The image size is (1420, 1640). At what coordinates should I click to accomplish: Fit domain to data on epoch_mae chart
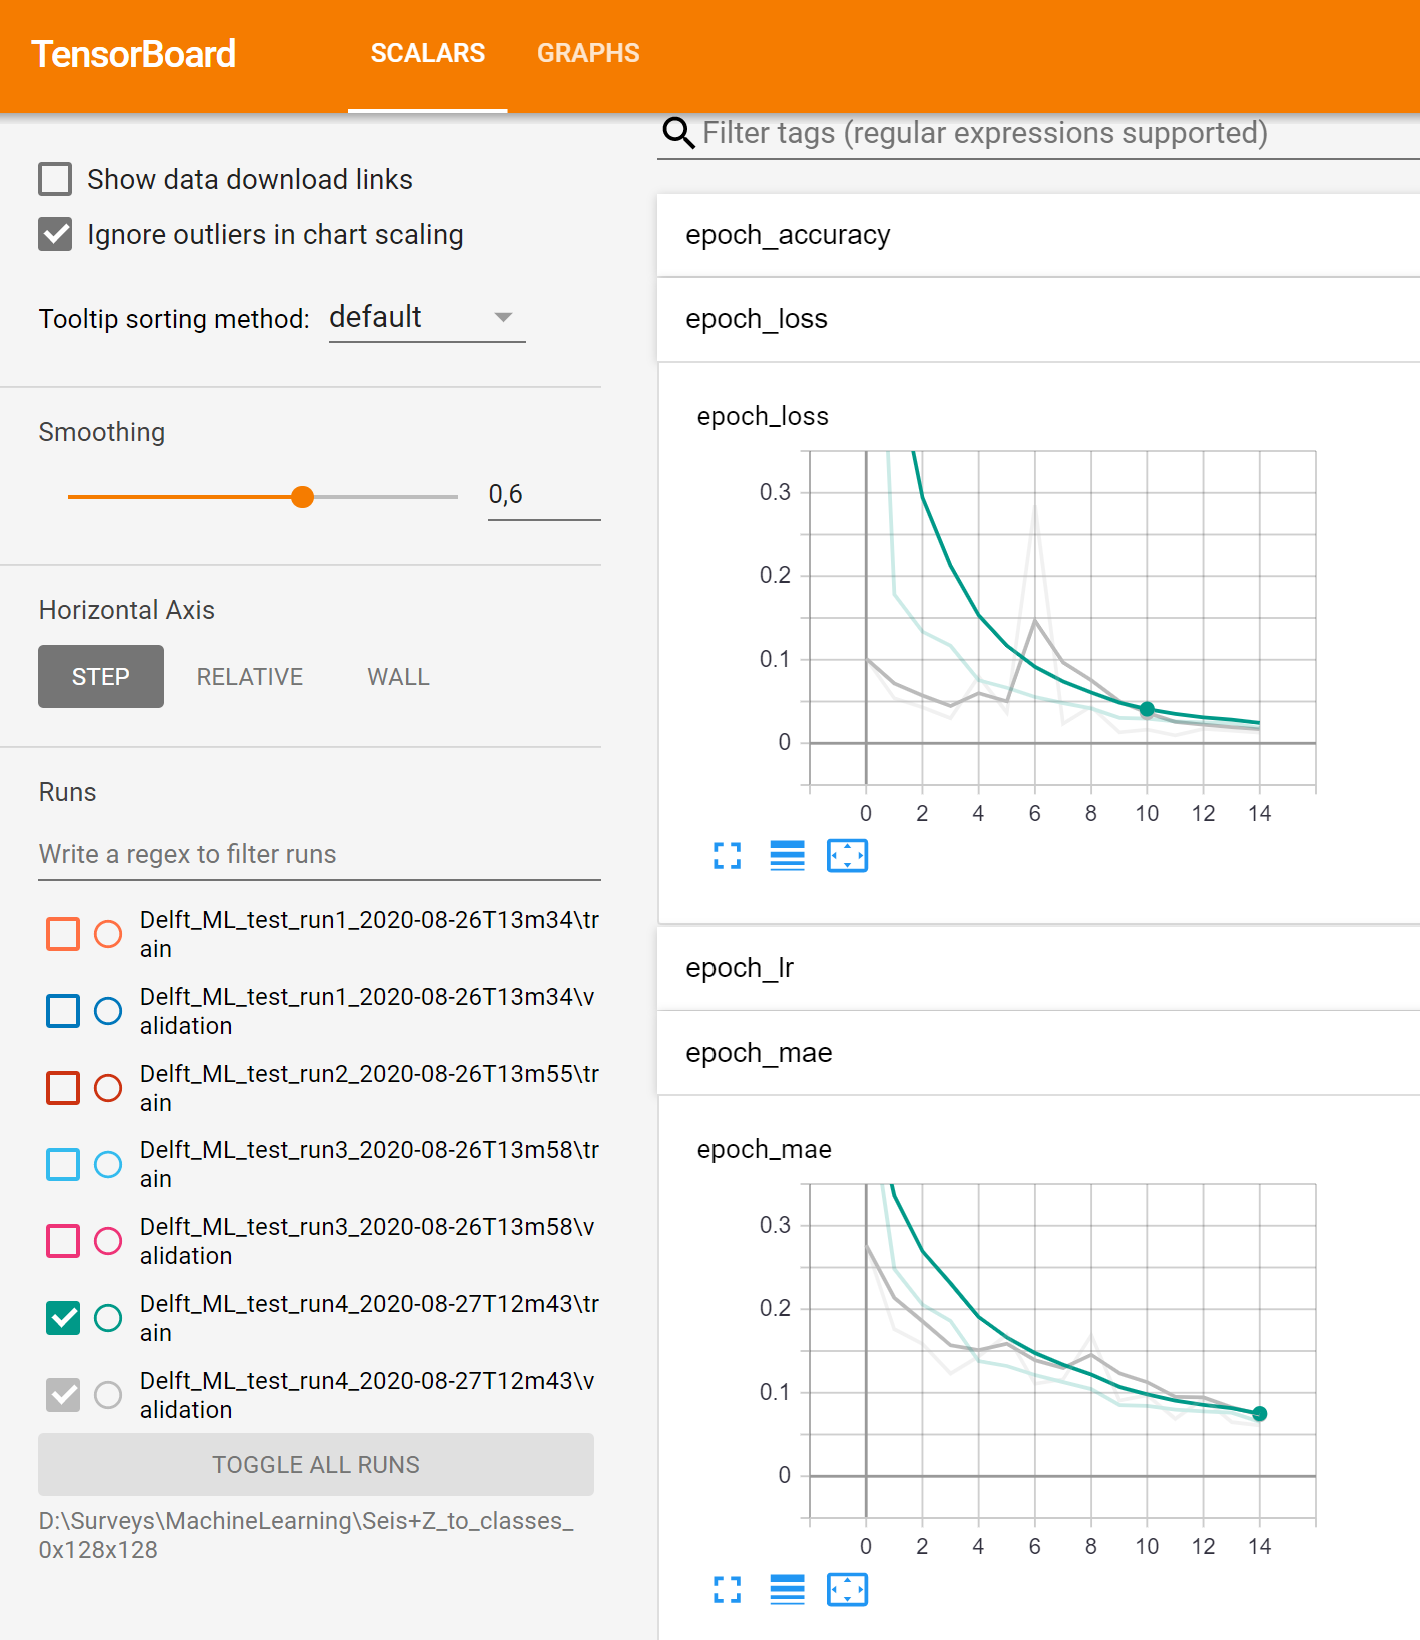[847, 1589]
